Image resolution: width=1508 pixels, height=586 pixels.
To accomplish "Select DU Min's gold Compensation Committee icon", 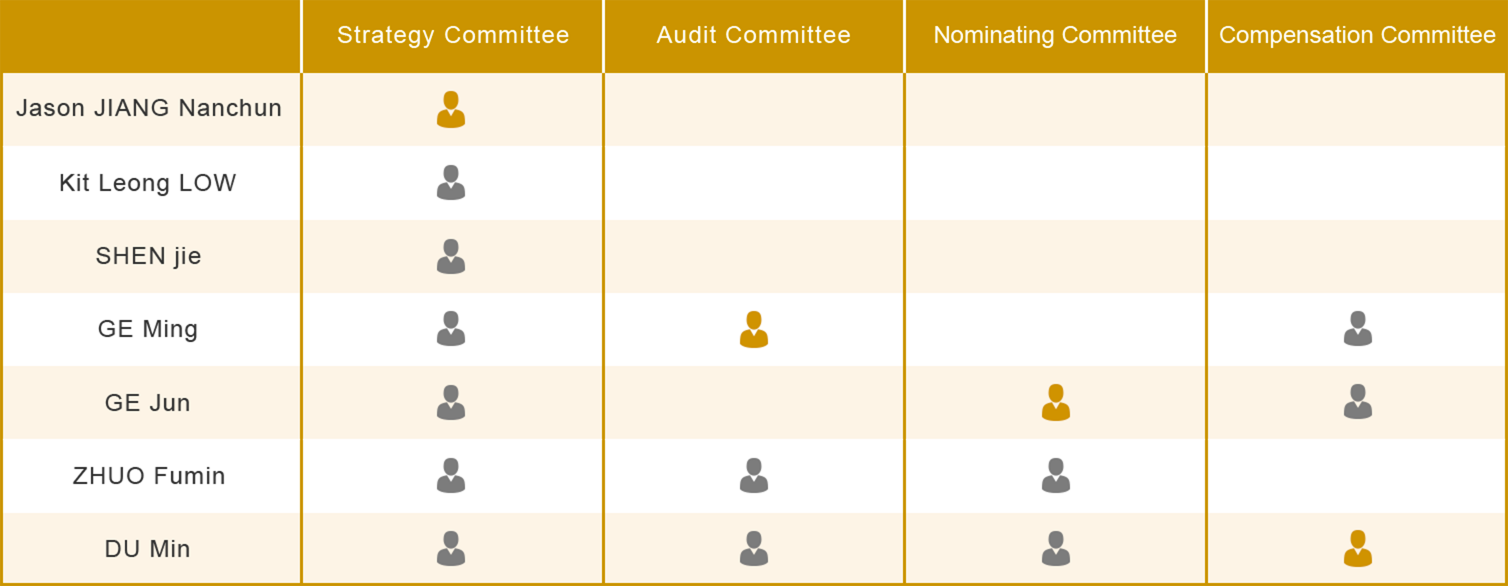I will [x=1358, y=549].
